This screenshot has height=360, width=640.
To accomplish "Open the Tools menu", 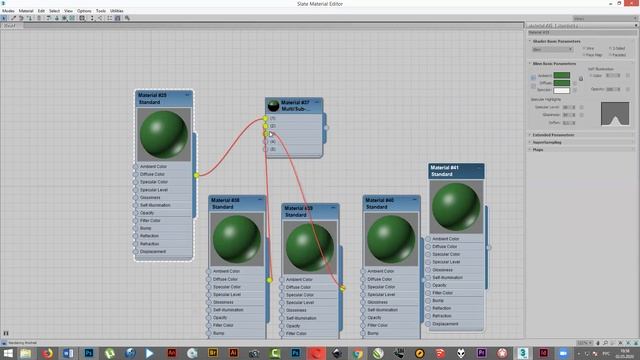I will click(101, 11).
